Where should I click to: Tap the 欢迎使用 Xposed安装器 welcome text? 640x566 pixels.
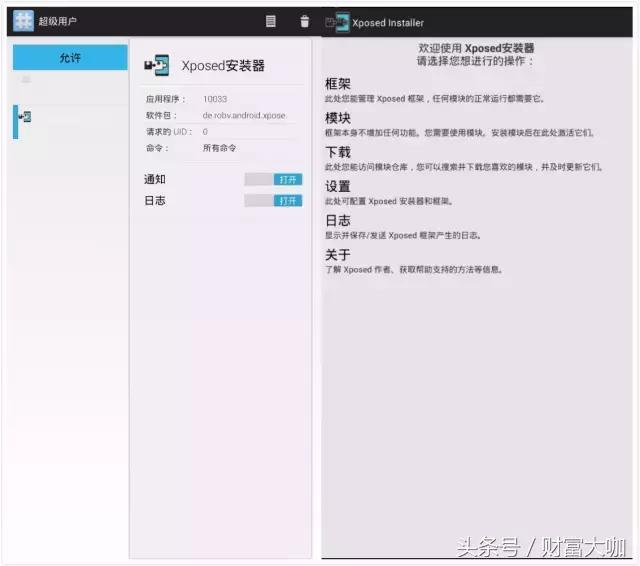coord(476,48)
